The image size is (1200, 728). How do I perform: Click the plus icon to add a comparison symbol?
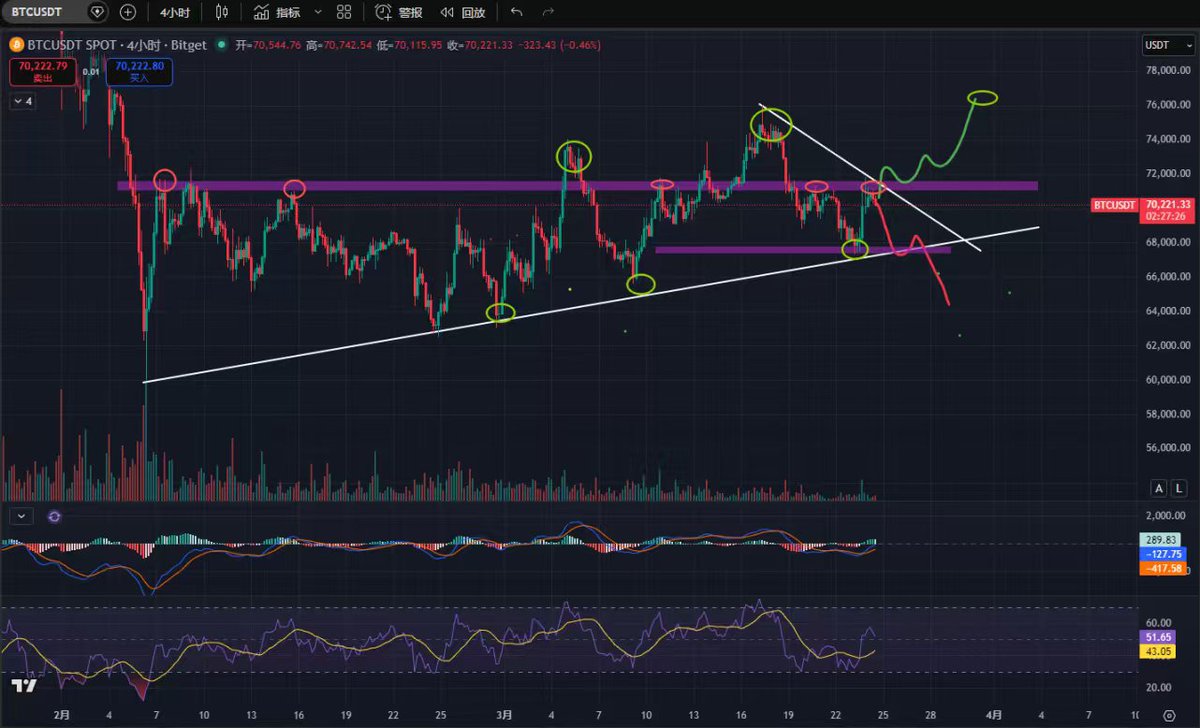[128, 12]
